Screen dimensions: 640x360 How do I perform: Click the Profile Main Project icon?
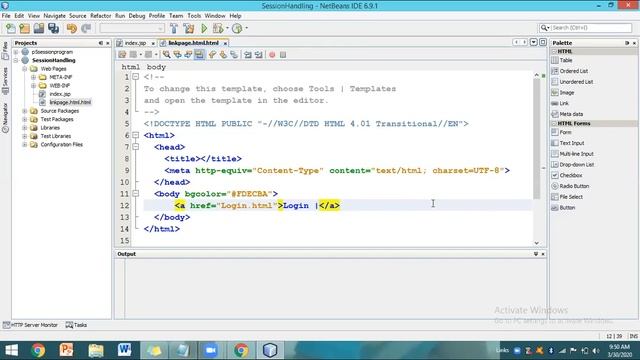pyautogui.click(x=237, y=28)
